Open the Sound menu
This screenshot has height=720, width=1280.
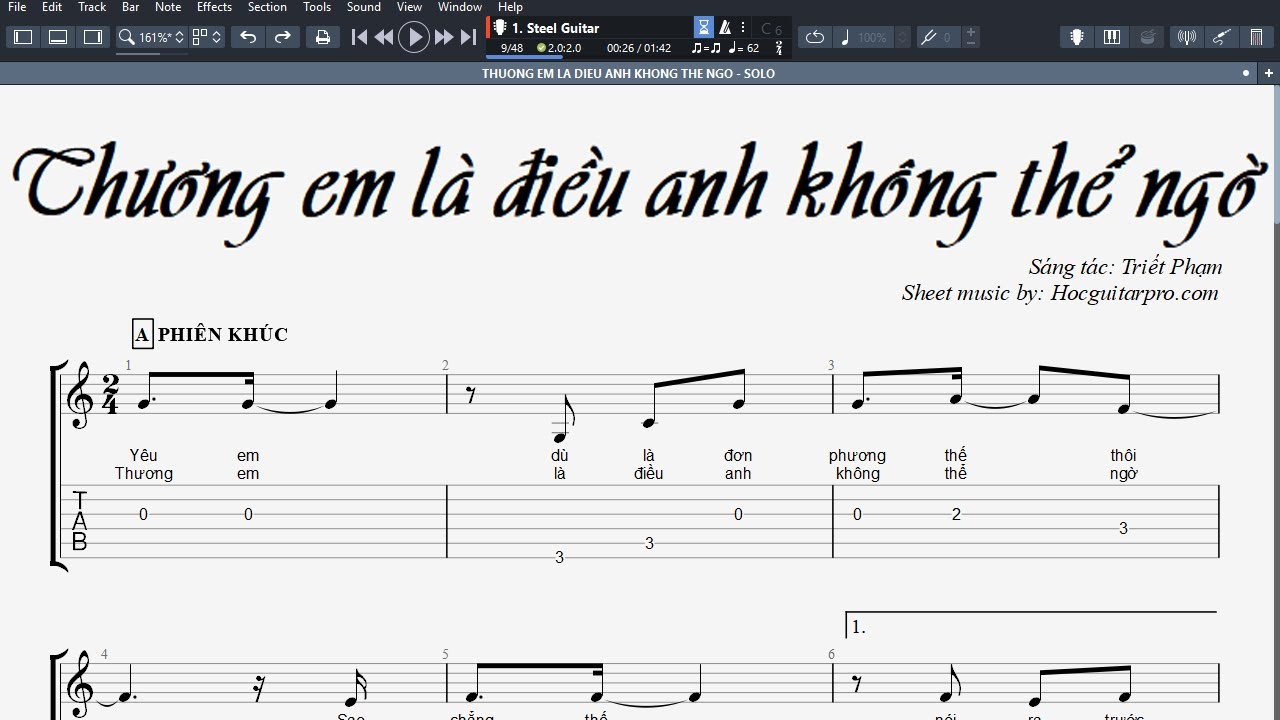[x=364, y=7]
